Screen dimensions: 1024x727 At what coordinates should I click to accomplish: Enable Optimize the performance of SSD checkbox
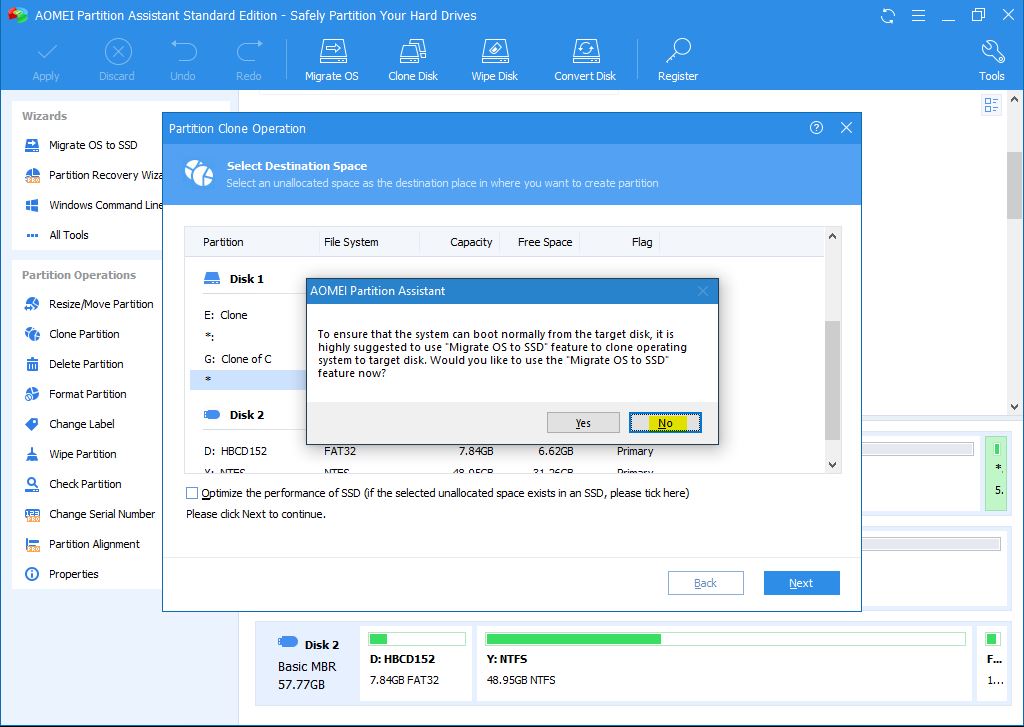[x=192, y=493]
